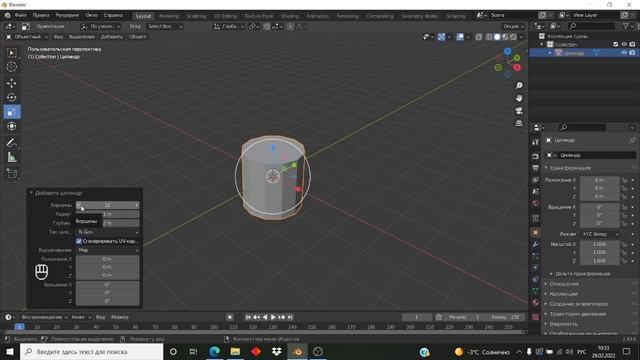Hide Collection using eye icon in outliner
640x360 pixels.
[624, 44]
